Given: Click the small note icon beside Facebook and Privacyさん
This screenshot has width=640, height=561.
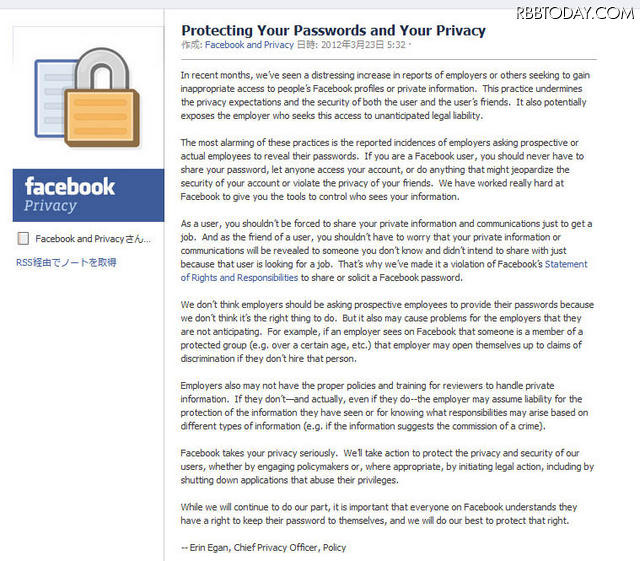Looking at the screenshot, I should tap(23, 239).
